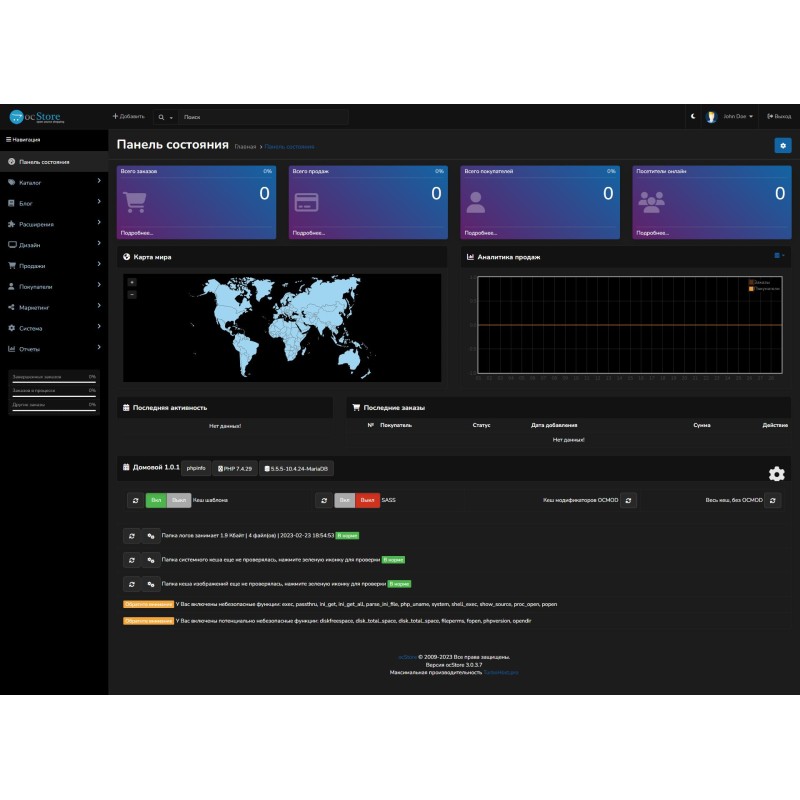The image size is (800, 800).
Task: Toggle dark mode moon icon
Action: pos(693,117)
